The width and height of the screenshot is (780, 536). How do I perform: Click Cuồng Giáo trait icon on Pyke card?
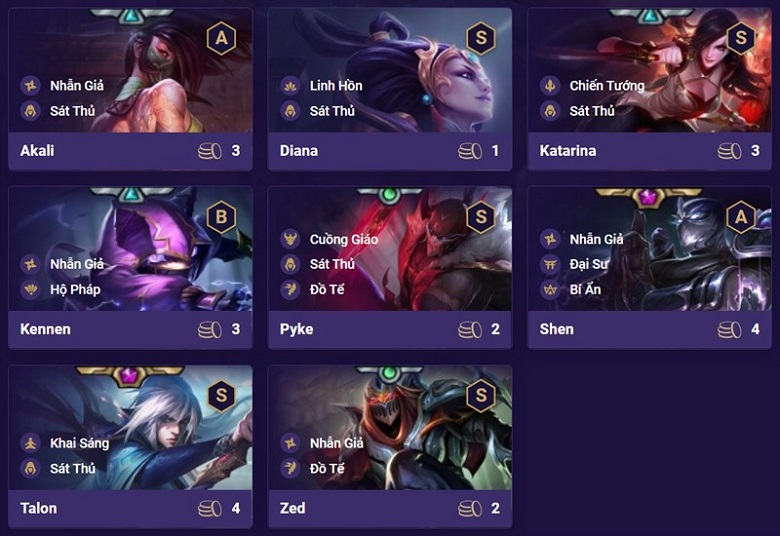pyautogui.click(x=290, y=239)
